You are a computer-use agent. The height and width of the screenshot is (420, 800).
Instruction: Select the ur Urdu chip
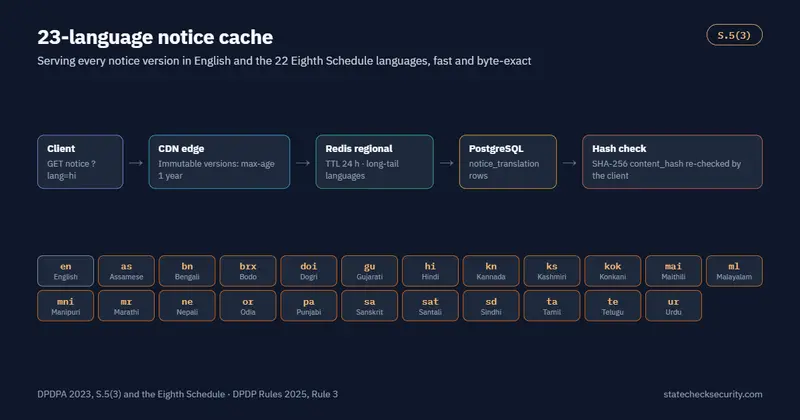[x=673, y=306]
